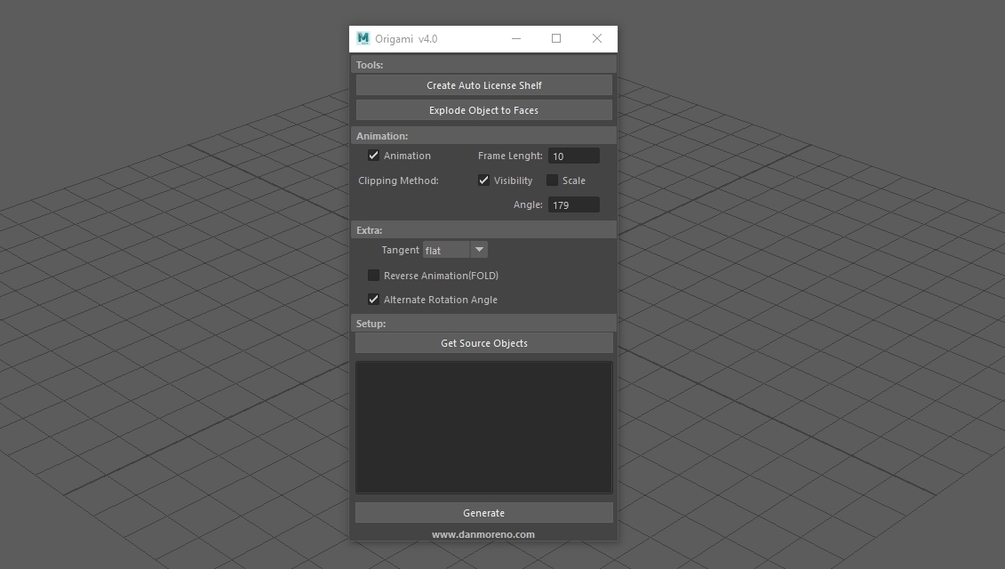
Task: Click the Setup: section header
Action: point(483,324)
